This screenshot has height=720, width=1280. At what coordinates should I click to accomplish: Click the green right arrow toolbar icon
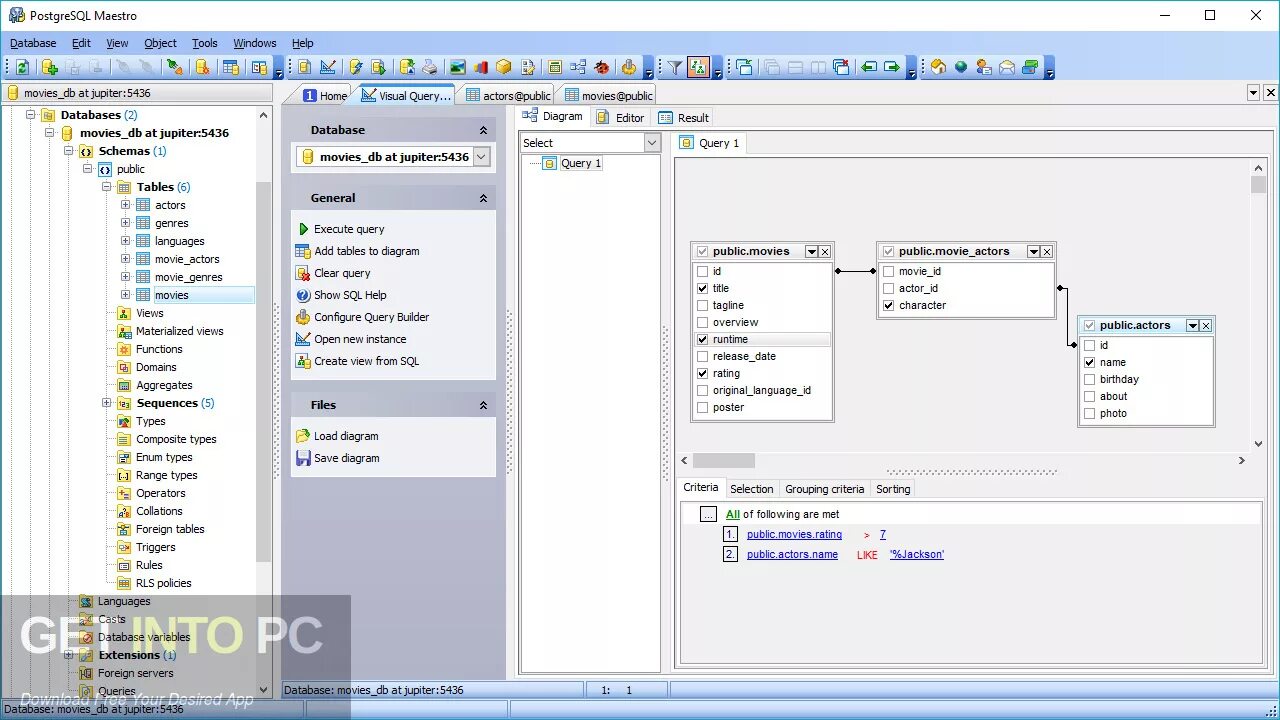point(892,67)
